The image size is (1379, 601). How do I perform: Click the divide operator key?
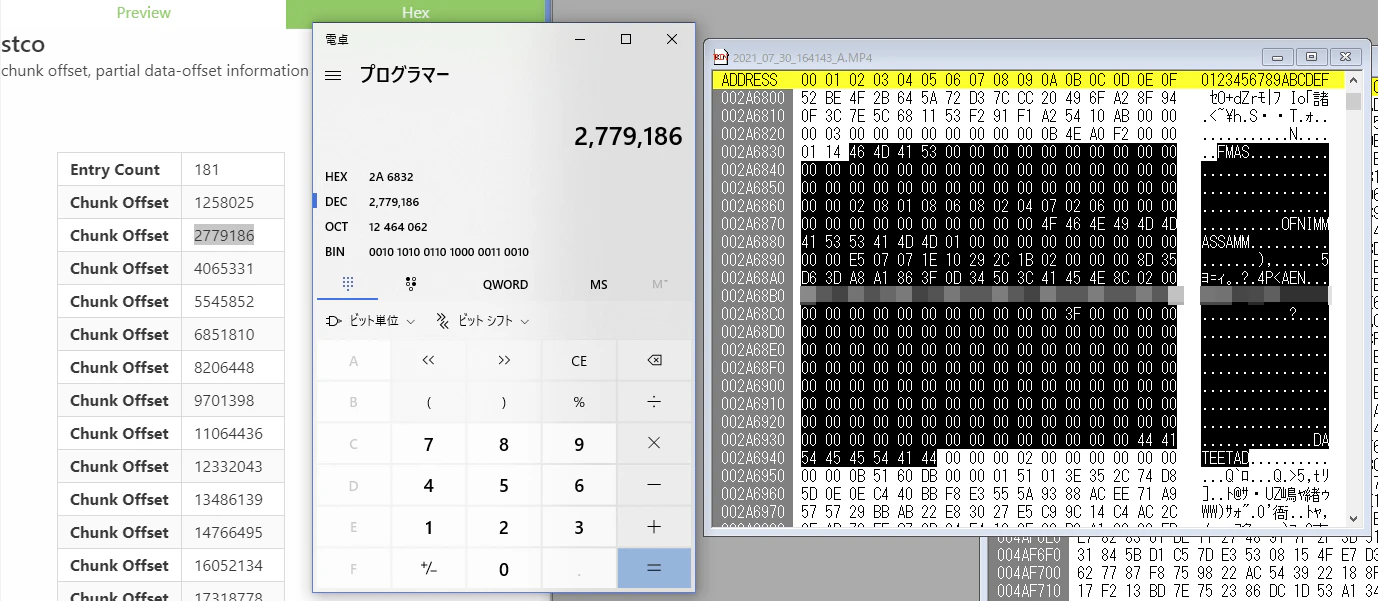[654, 402]
